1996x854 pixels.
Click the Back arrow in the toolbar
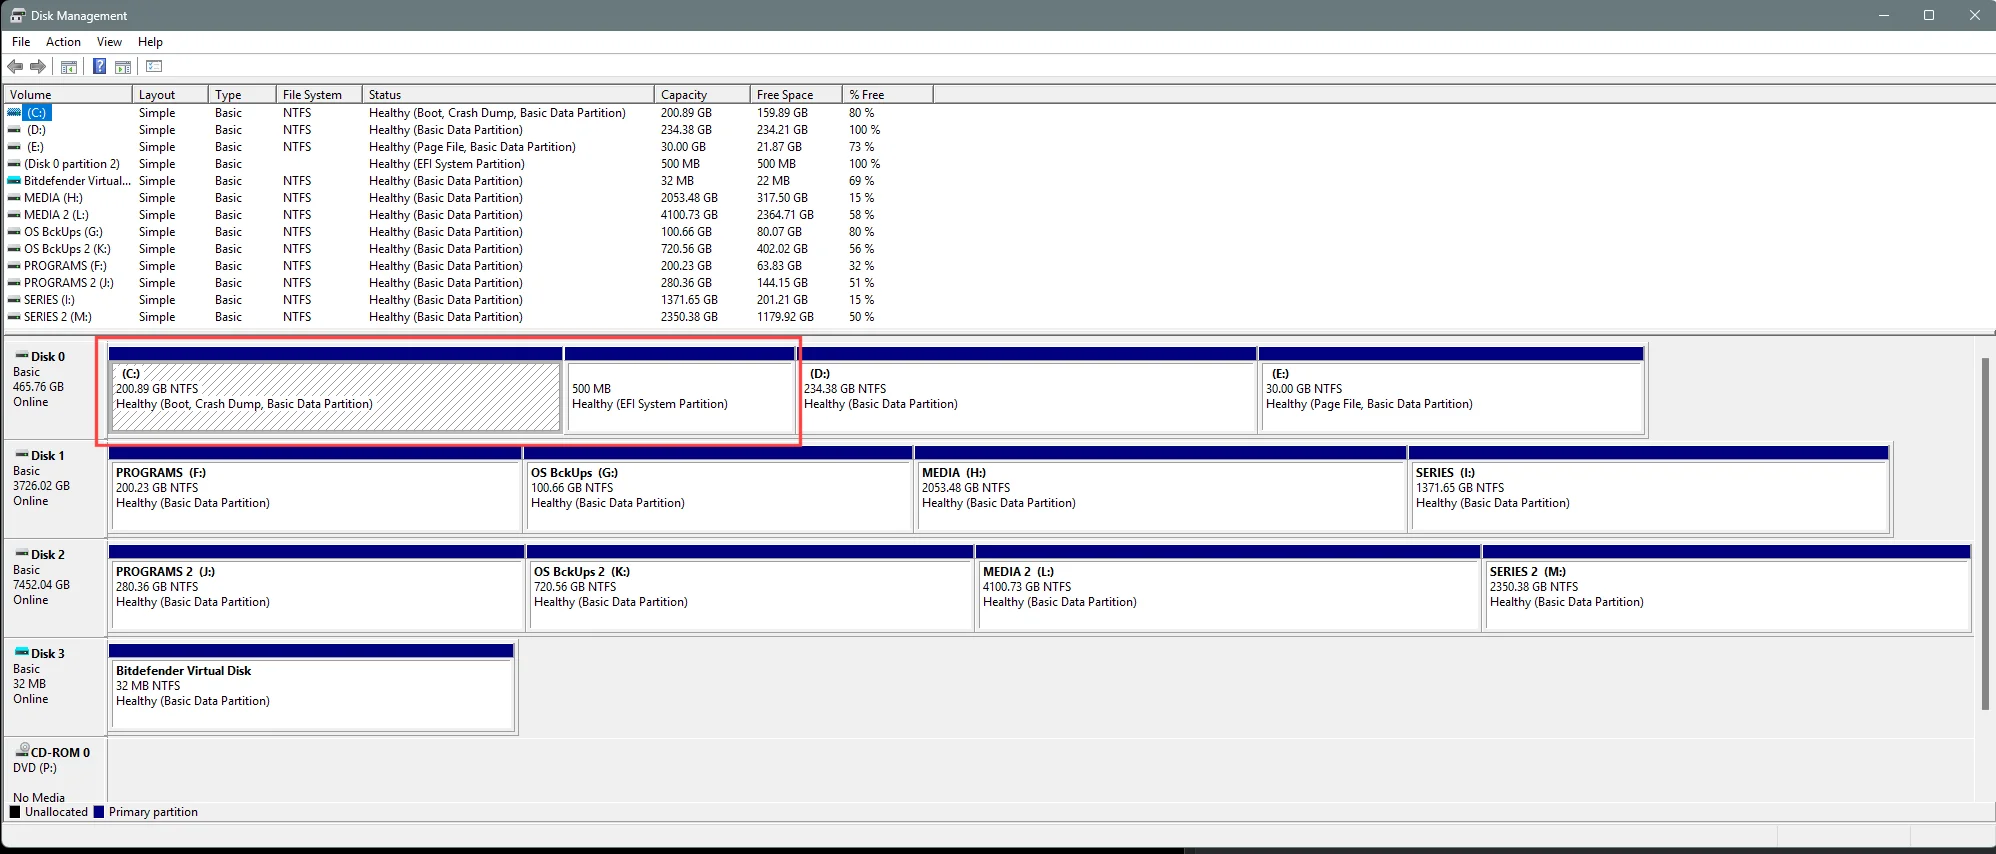pyautogui.click(x=15, y=67)
